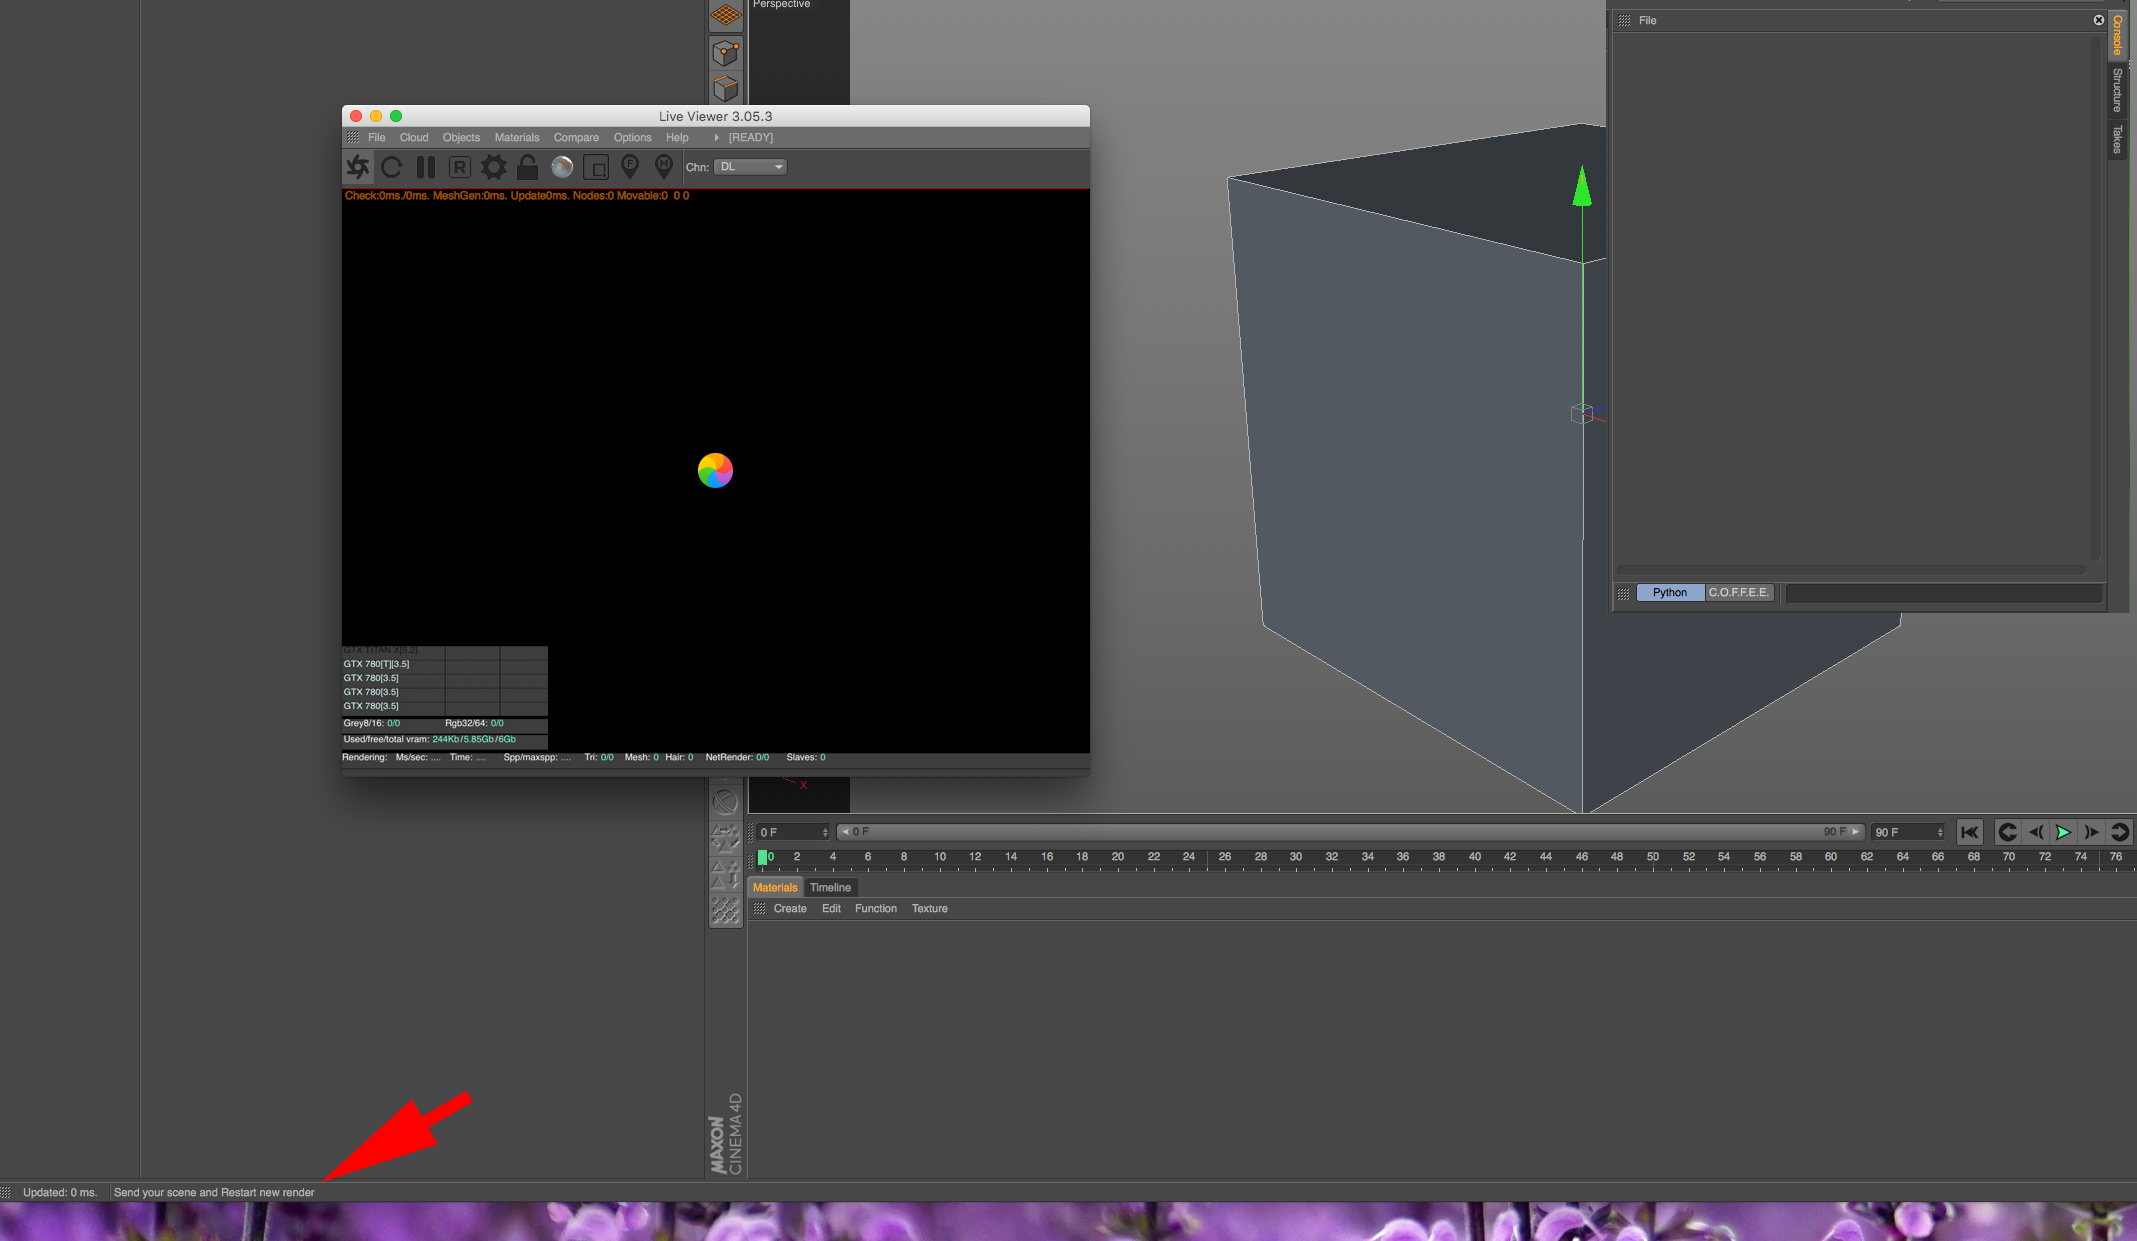Viewport: 2137px width, 1241px height.
Task: Open Materials menu in Live Viewer
Action: coord(516,138)
